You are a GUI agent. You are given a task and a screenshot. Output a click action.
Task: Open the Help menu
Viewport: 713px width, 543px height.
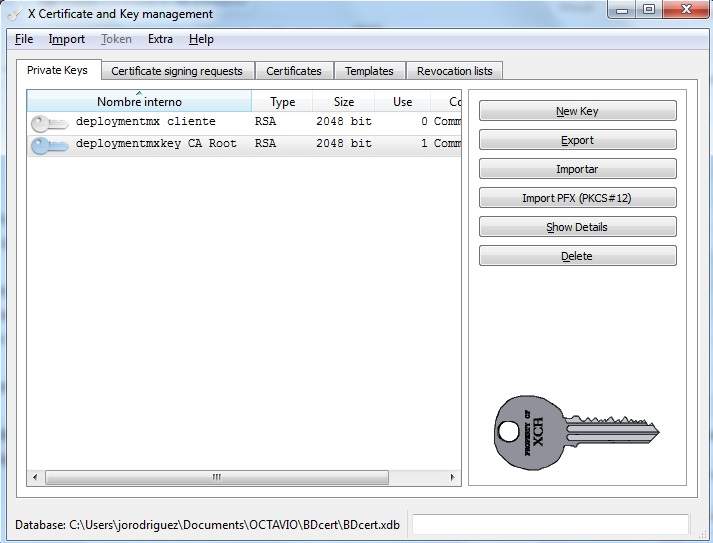click(201, 39)
